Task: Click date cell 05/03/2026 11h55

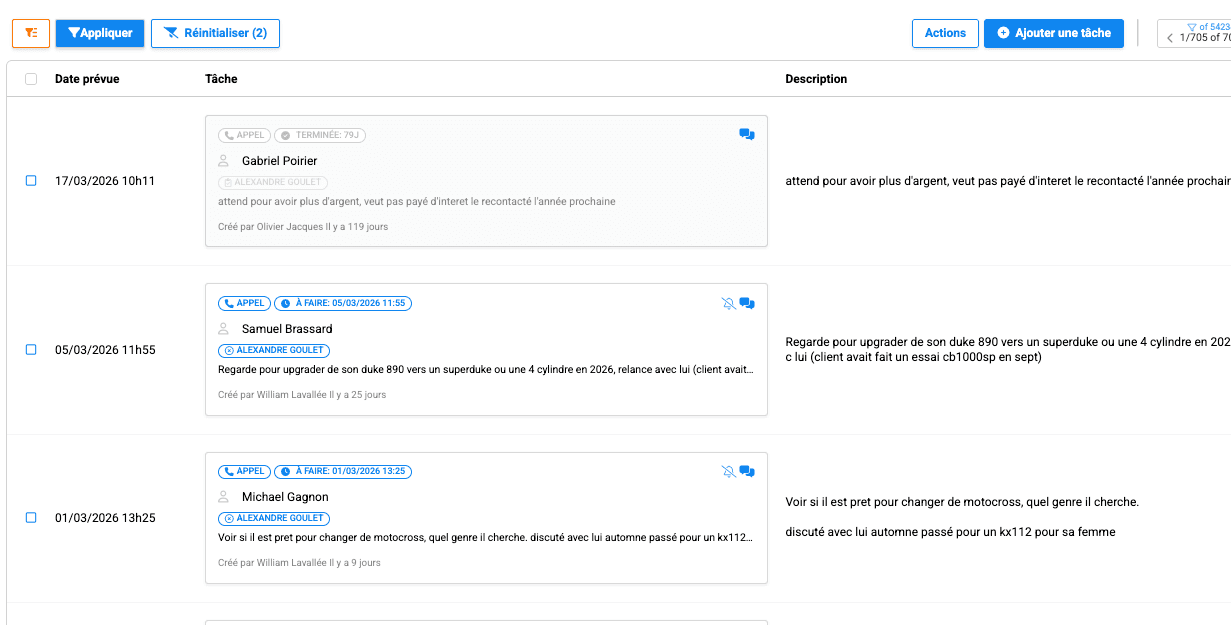Action: (105, 350)
